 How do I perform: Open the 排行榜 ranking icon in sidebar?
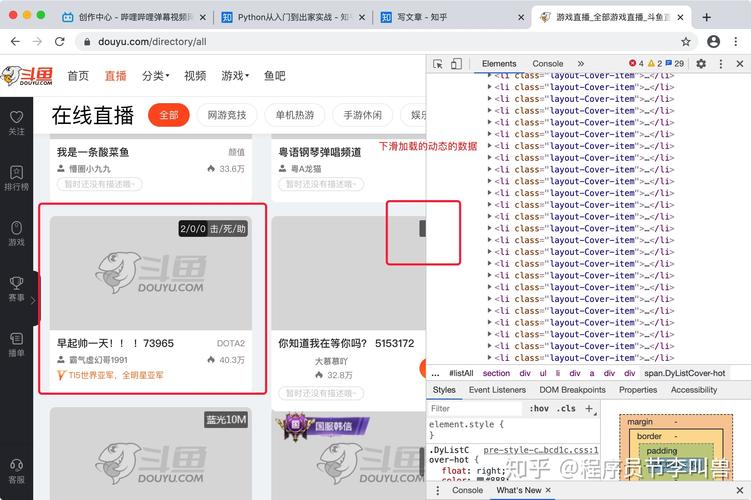coord(16,172)
